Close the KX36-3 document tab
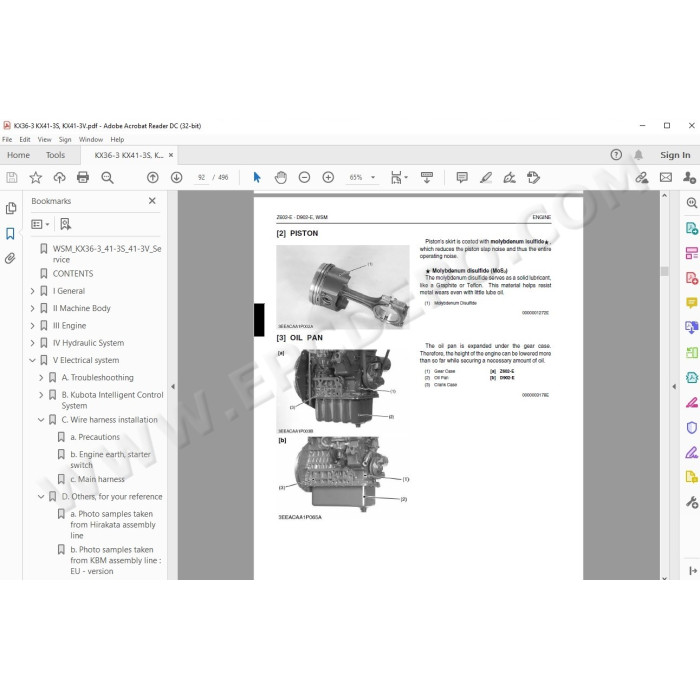The height and width of the screenshot is (700, 700). (x=171, y=155)
